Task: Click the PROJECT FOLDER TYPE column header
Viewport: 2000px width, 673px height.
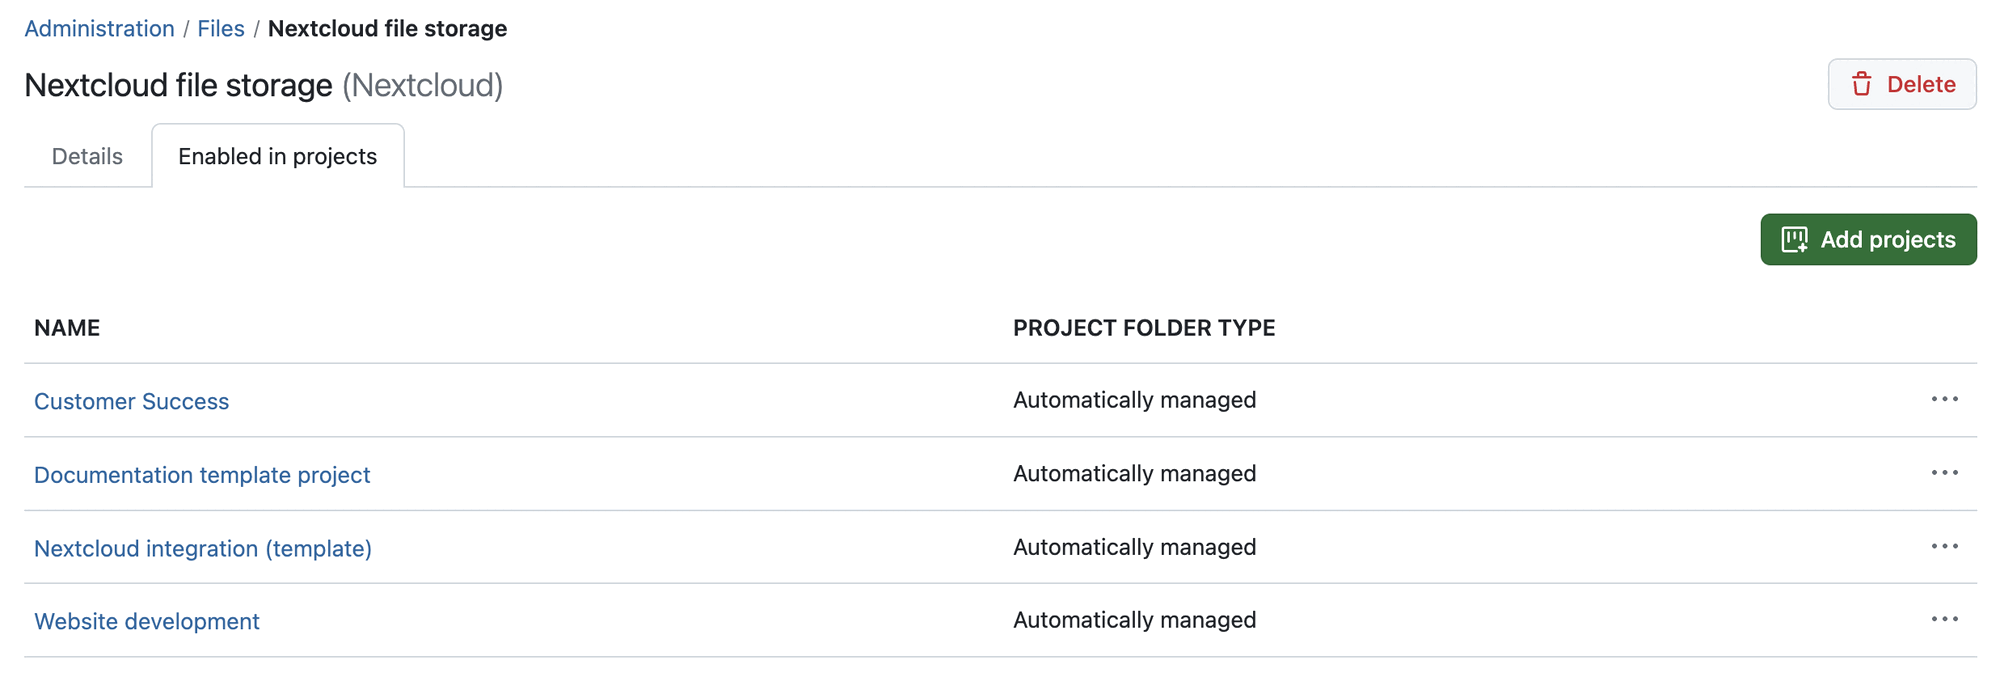Action: (x=1144, y=327)
